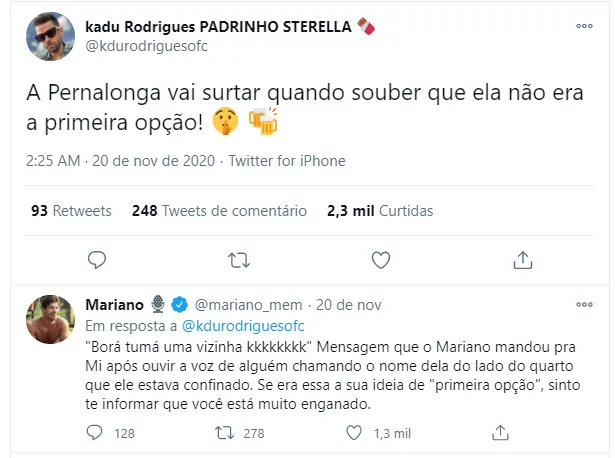The width and height of the screenshot is (615, 458).
Task: Share the main tweet using share icon
Action: tap(525, 261)
